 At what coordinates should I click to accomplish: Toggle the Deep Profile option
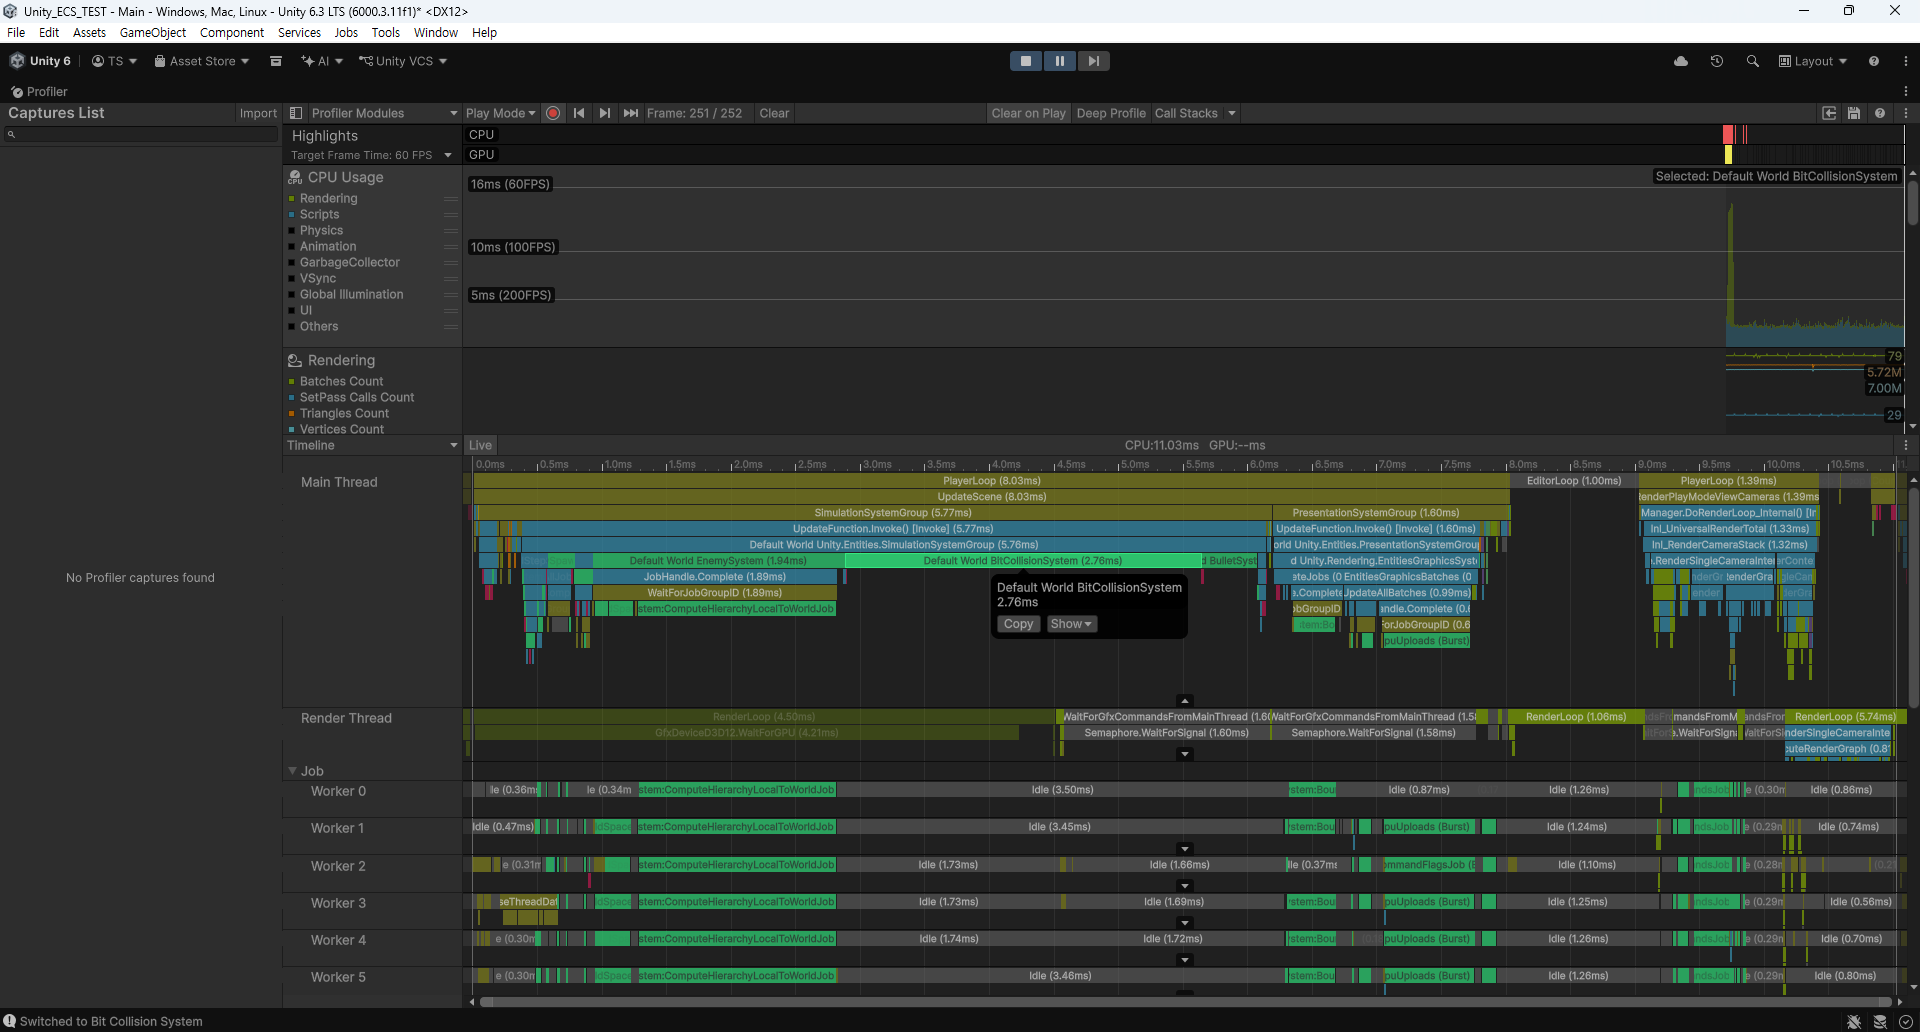[1110, 113]
